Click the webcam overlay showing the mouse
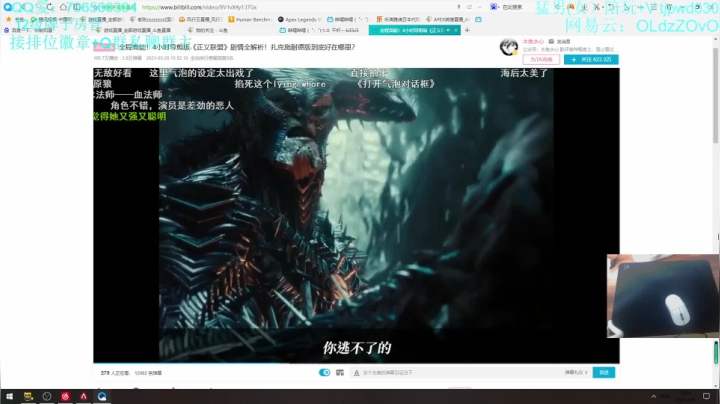 (x=663, y=296)
